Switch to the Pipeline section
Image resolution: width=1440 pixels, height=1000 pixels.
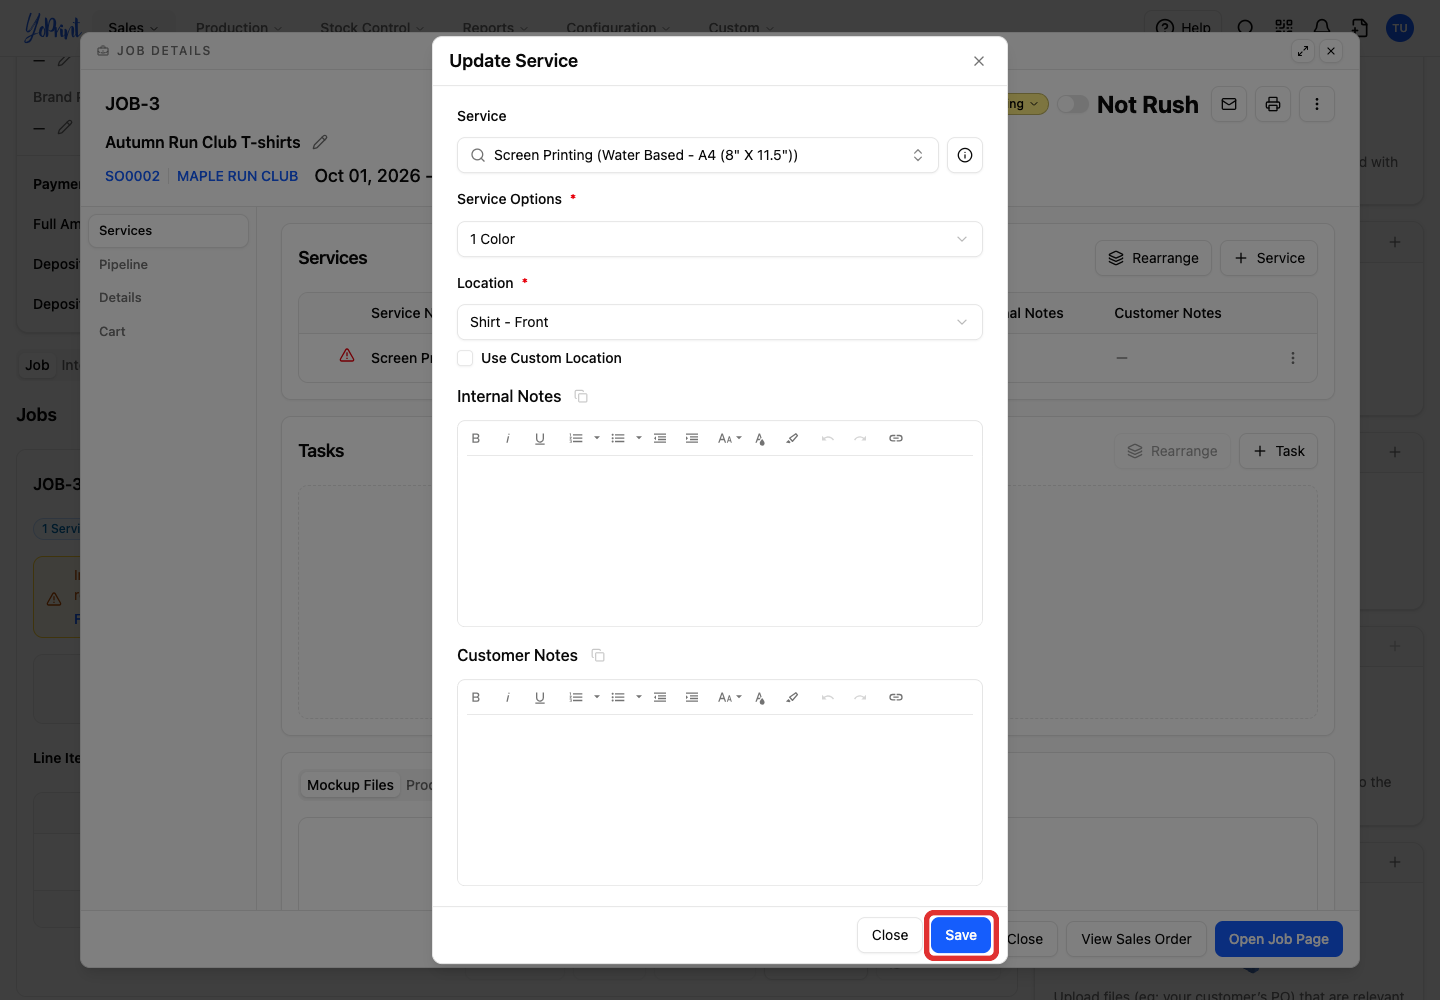tap(123, 264)
